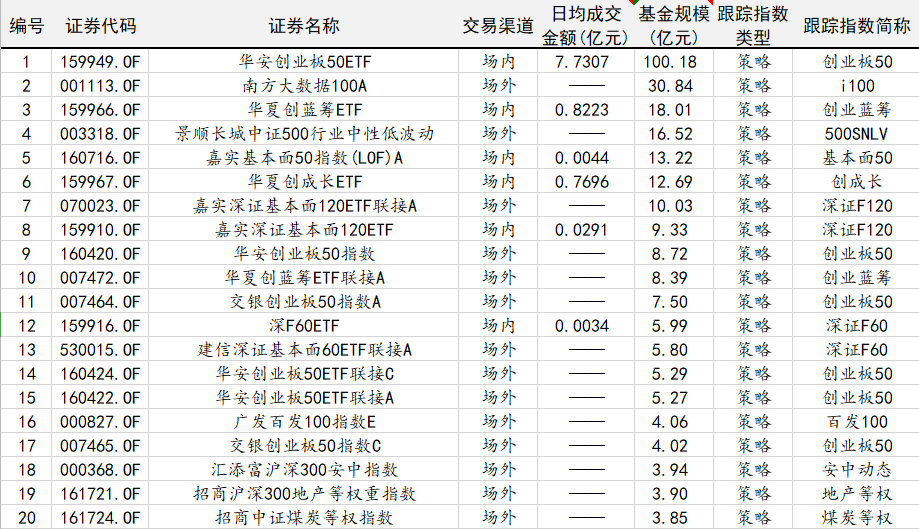Select the 7.50 fund size cell
Viewport: 919px width, 529px height.
674,302
